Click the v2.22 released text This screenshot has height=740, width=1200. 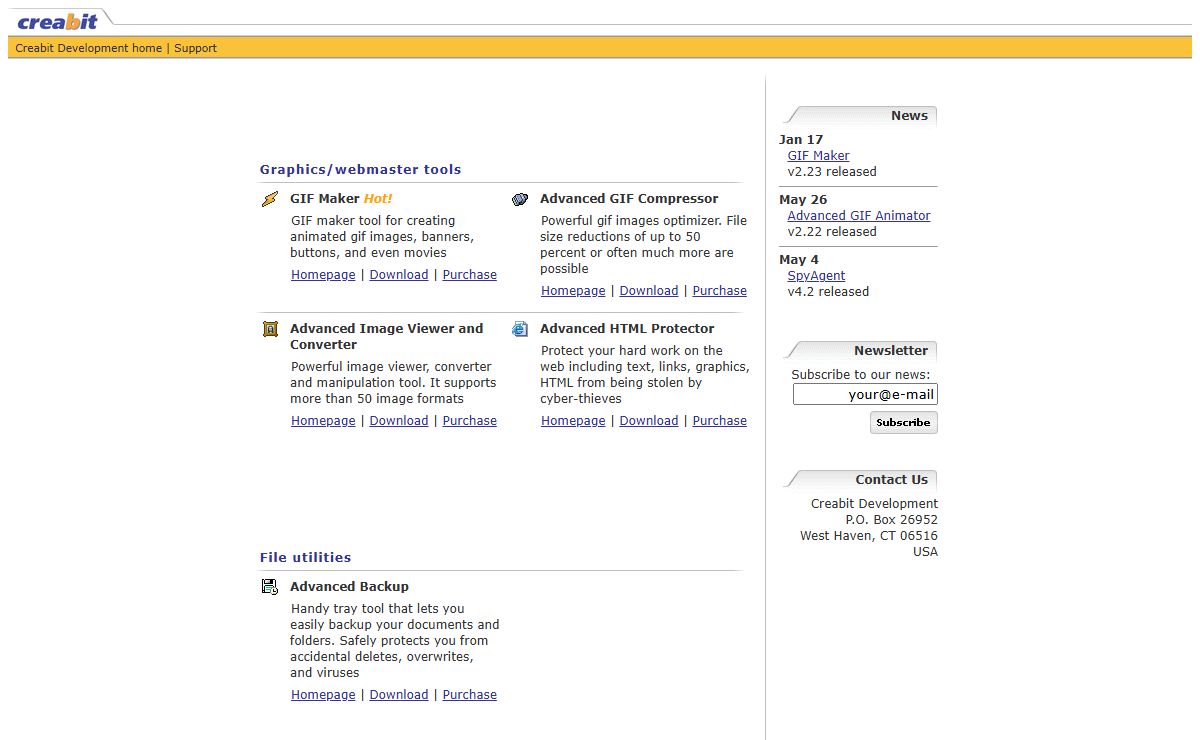[832, 232]
